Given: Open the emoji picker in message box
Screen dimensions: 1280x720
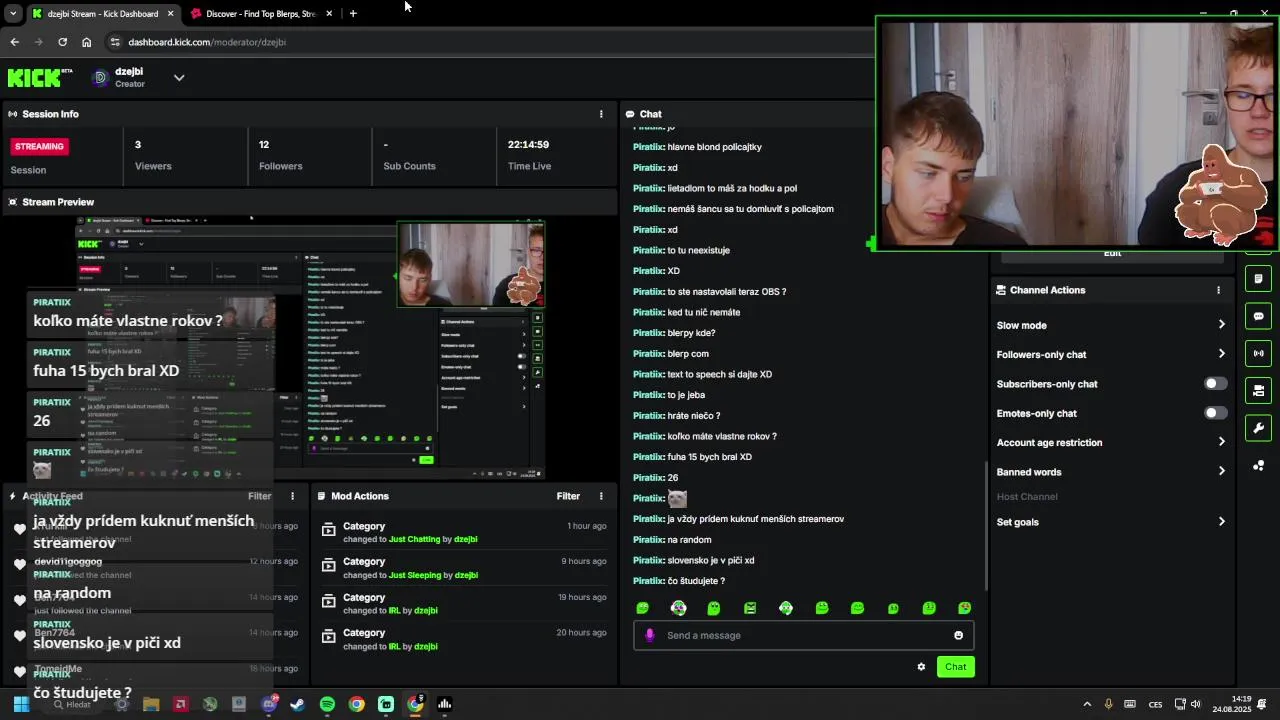Looking at the screenshot, I should [958, 635].
